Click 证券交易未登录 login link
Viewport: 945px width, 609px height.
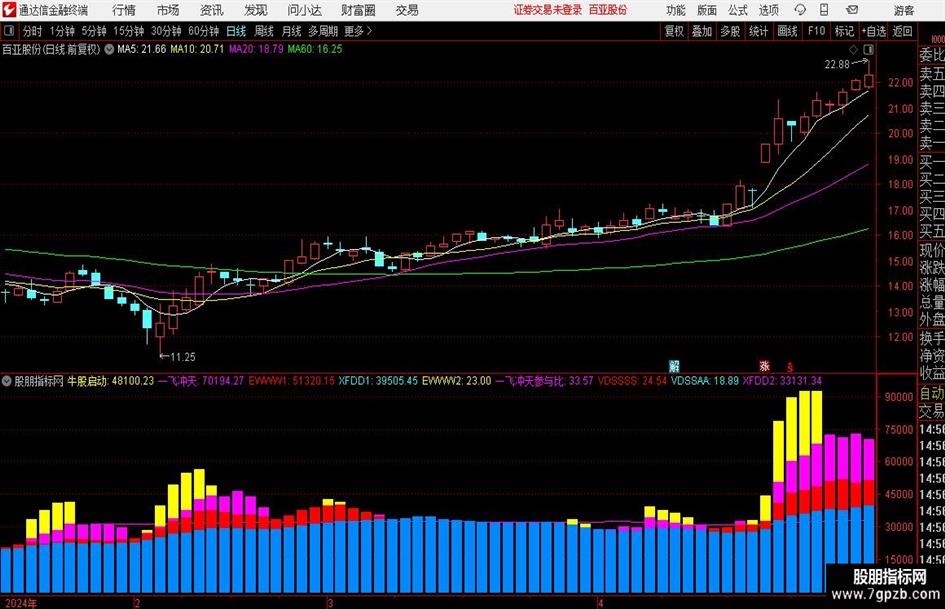[x=548, y=10]
